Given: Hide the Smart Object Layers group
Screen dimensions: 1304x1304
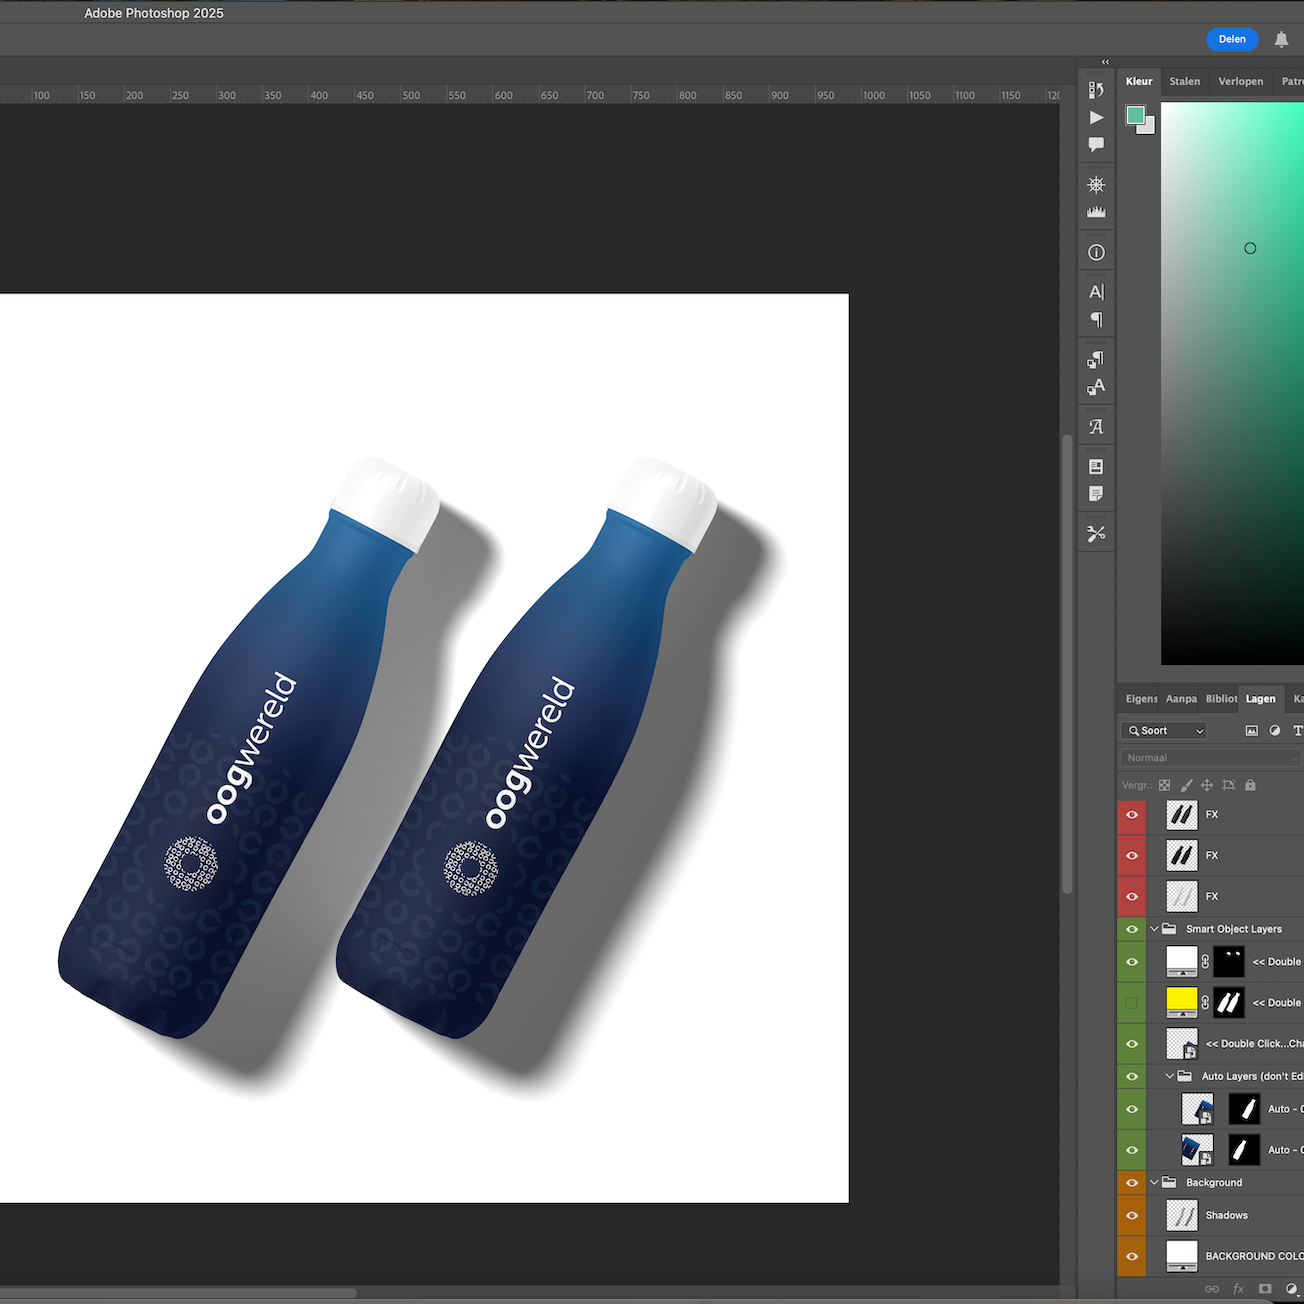Looking at the screenshot, I should coord(1132,929).
